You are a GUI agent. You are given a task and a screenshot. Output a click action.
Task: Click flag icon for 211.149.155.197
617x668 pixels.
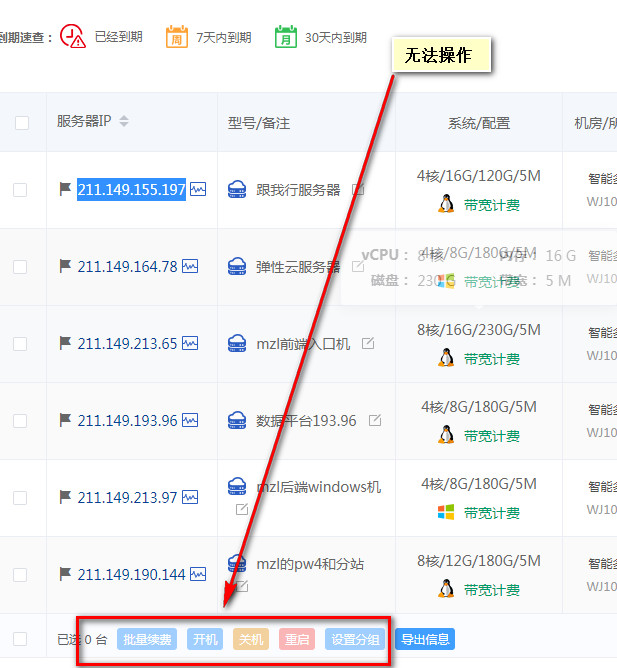click(65, 189)
